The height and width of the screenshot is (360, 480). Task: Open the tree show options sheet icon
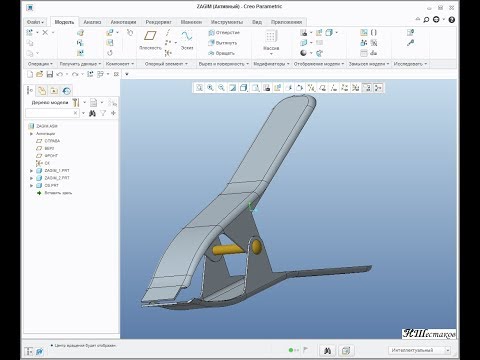(x=94, y=102)
